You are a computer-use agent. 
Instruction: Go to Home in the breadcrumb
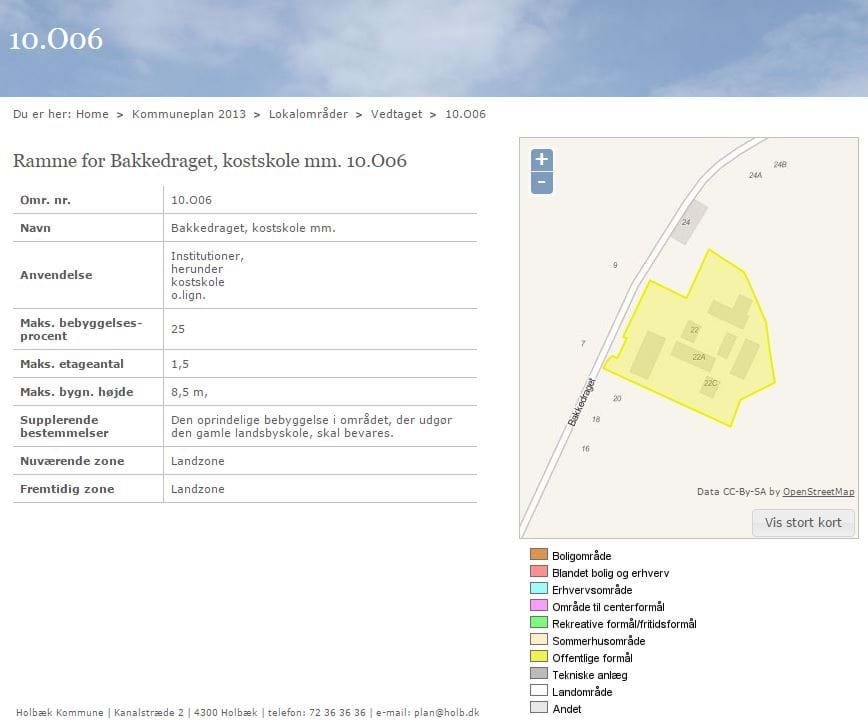coord(92,114)
